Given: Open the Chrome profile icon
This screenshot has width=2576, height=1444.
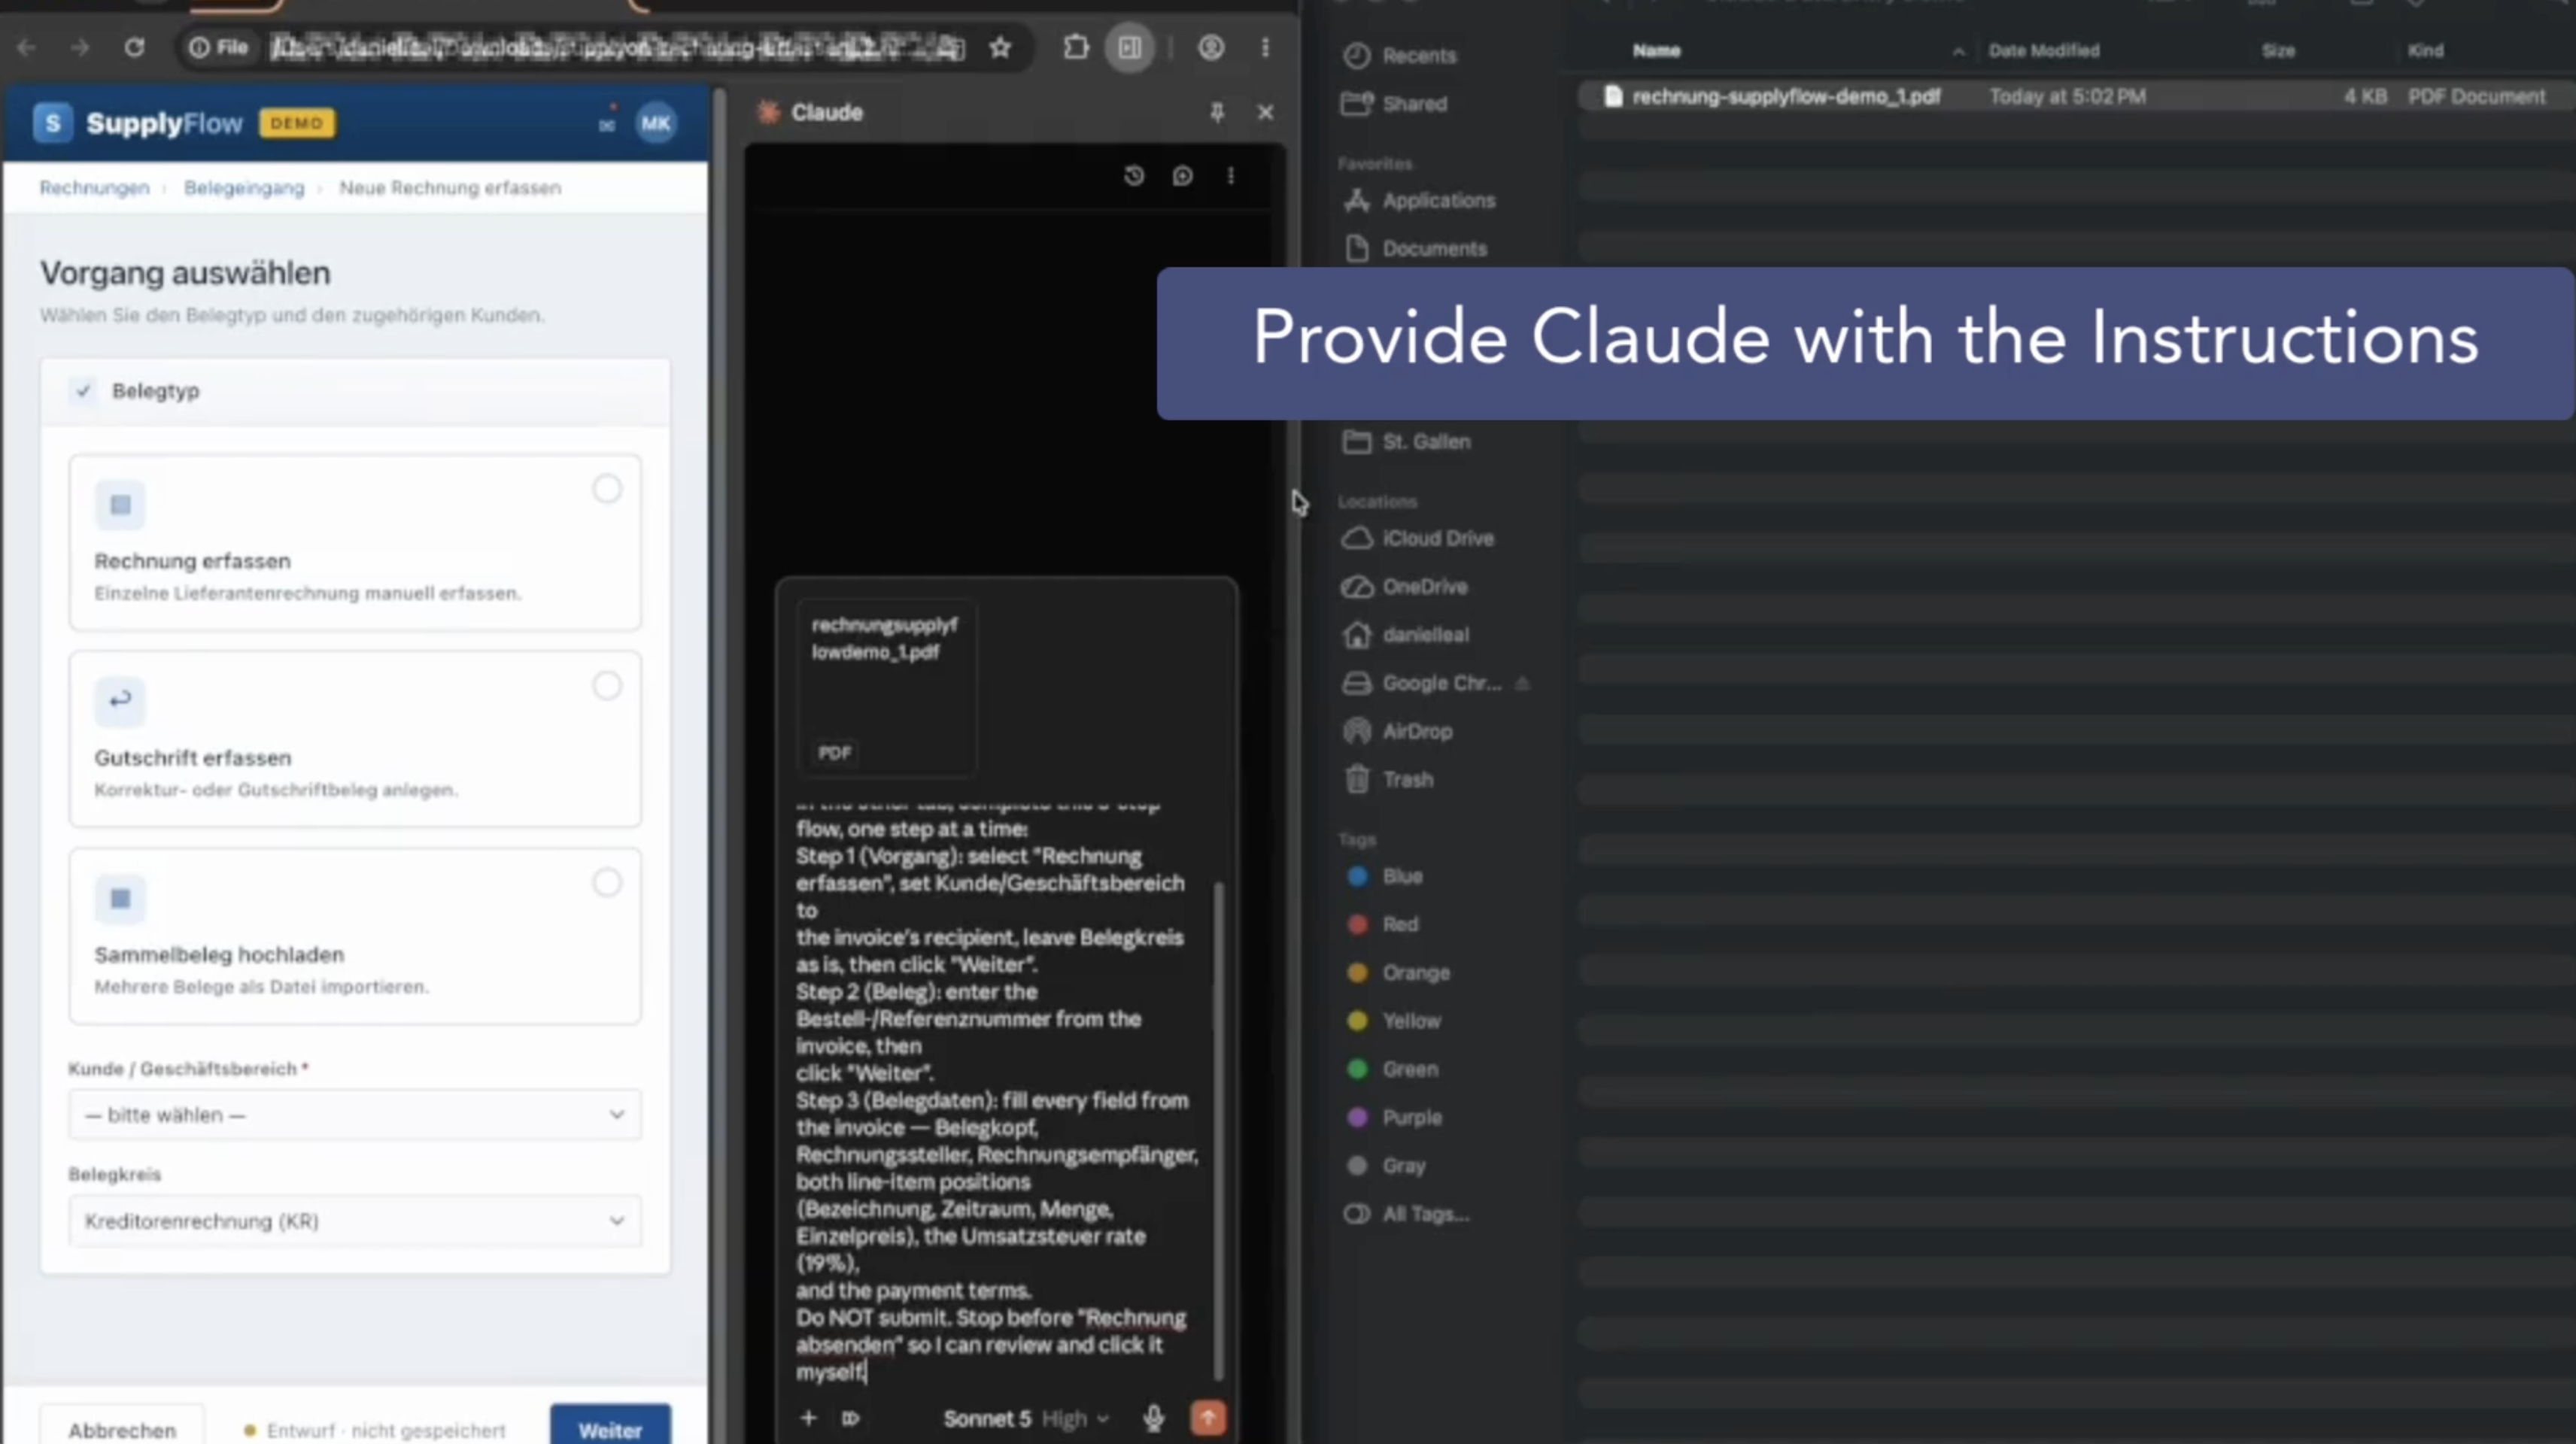Looking at the screenshot, I should (x=1211, y=47).
